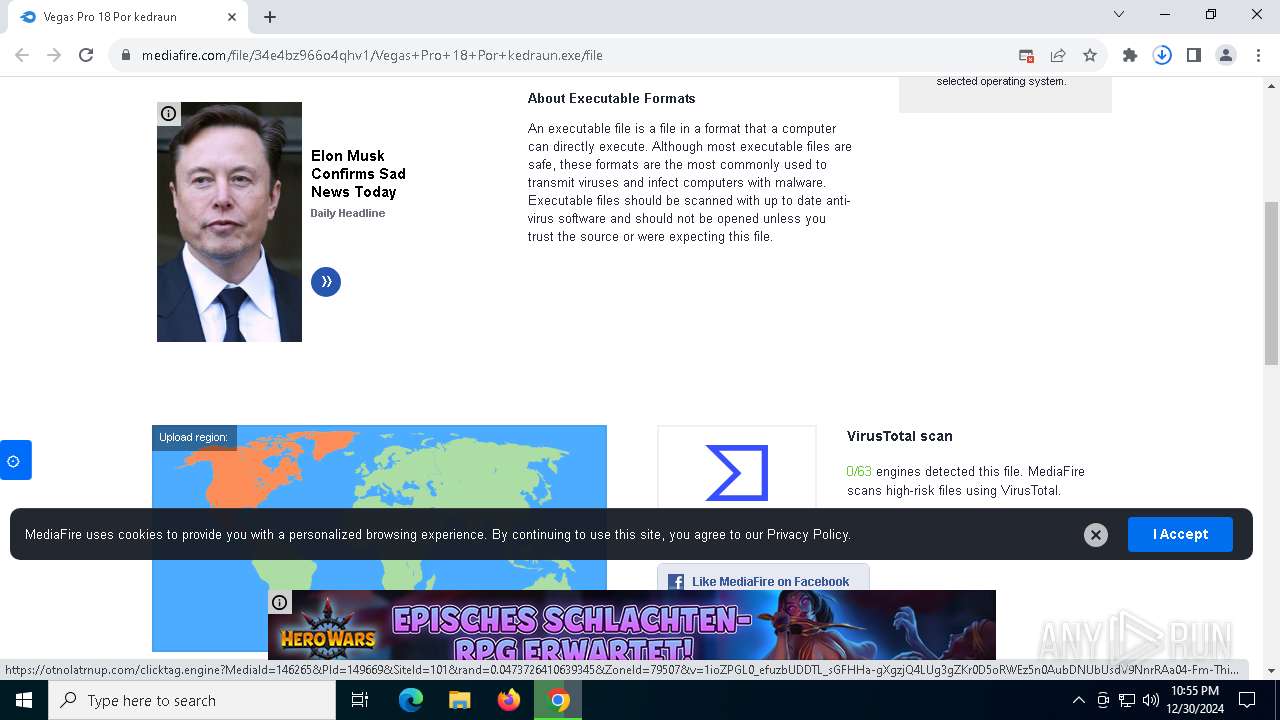Open the Elon Musk ad info icon
The width and height of the screenshot is (1280, 720).
click(168, 113)
